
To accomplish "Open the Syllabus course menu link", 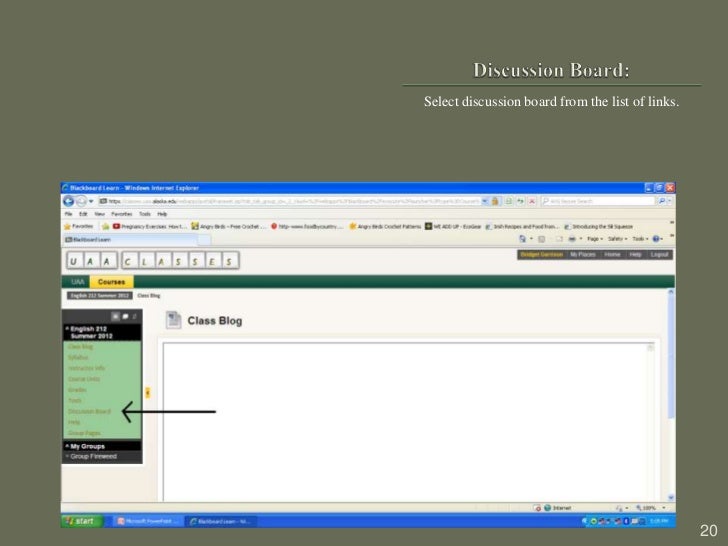I will click(x=78, y=358).
